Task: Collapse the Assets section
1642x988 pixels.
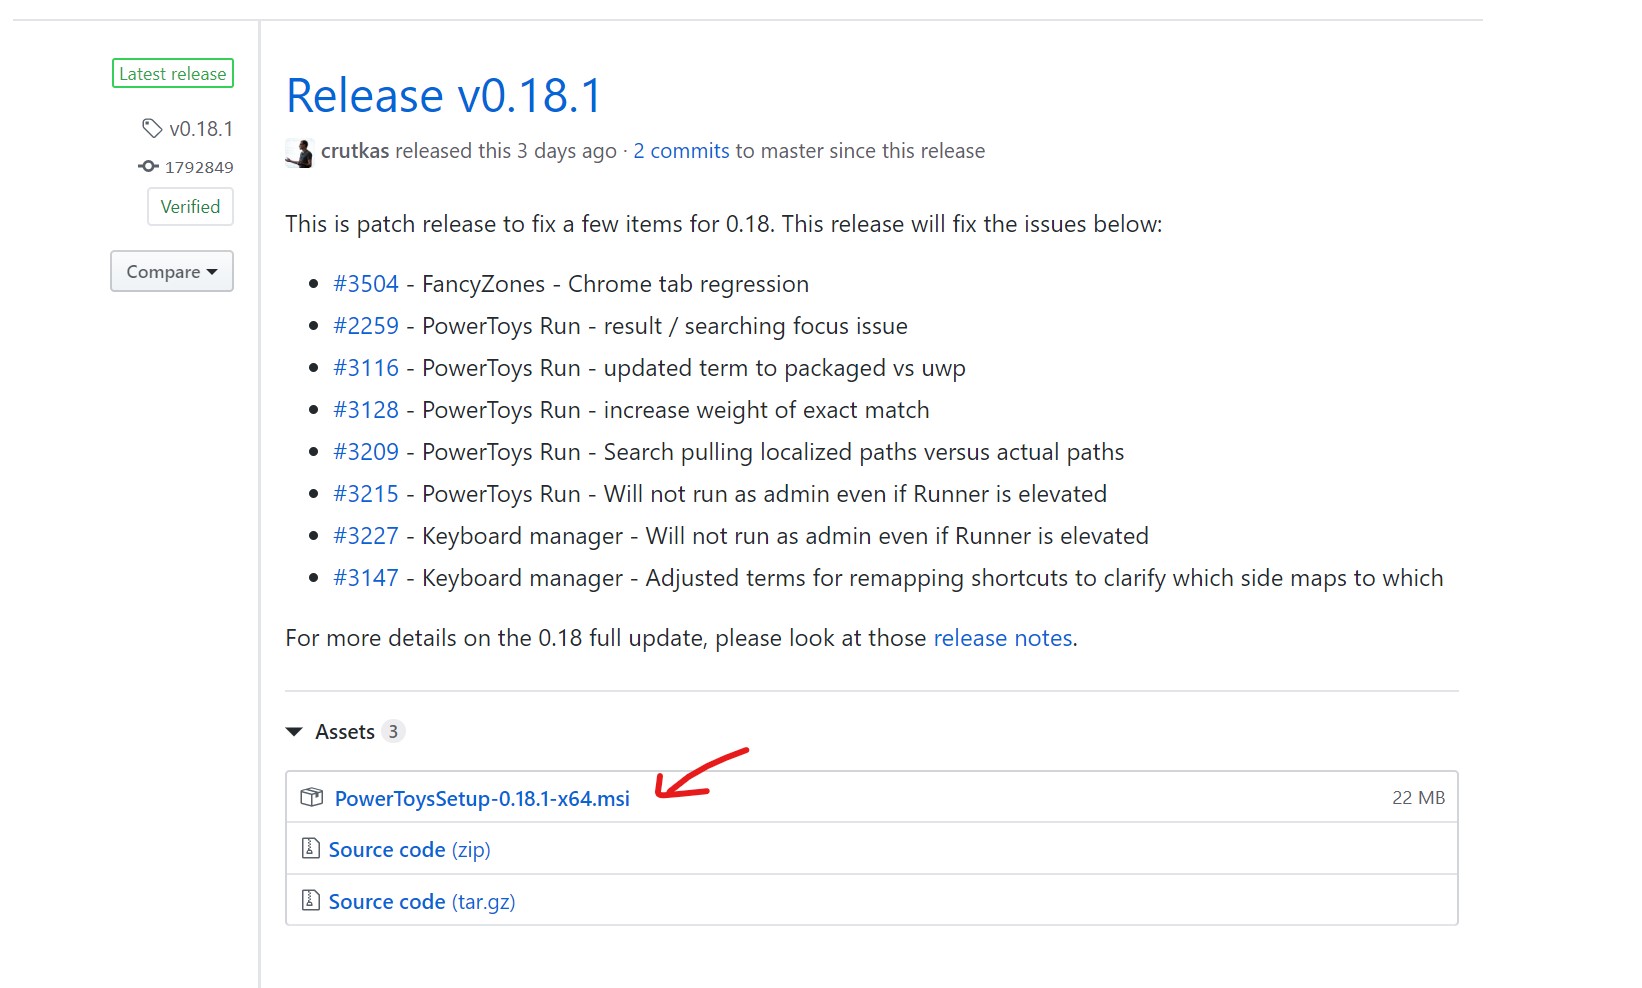Action: [x=294, y=732]
